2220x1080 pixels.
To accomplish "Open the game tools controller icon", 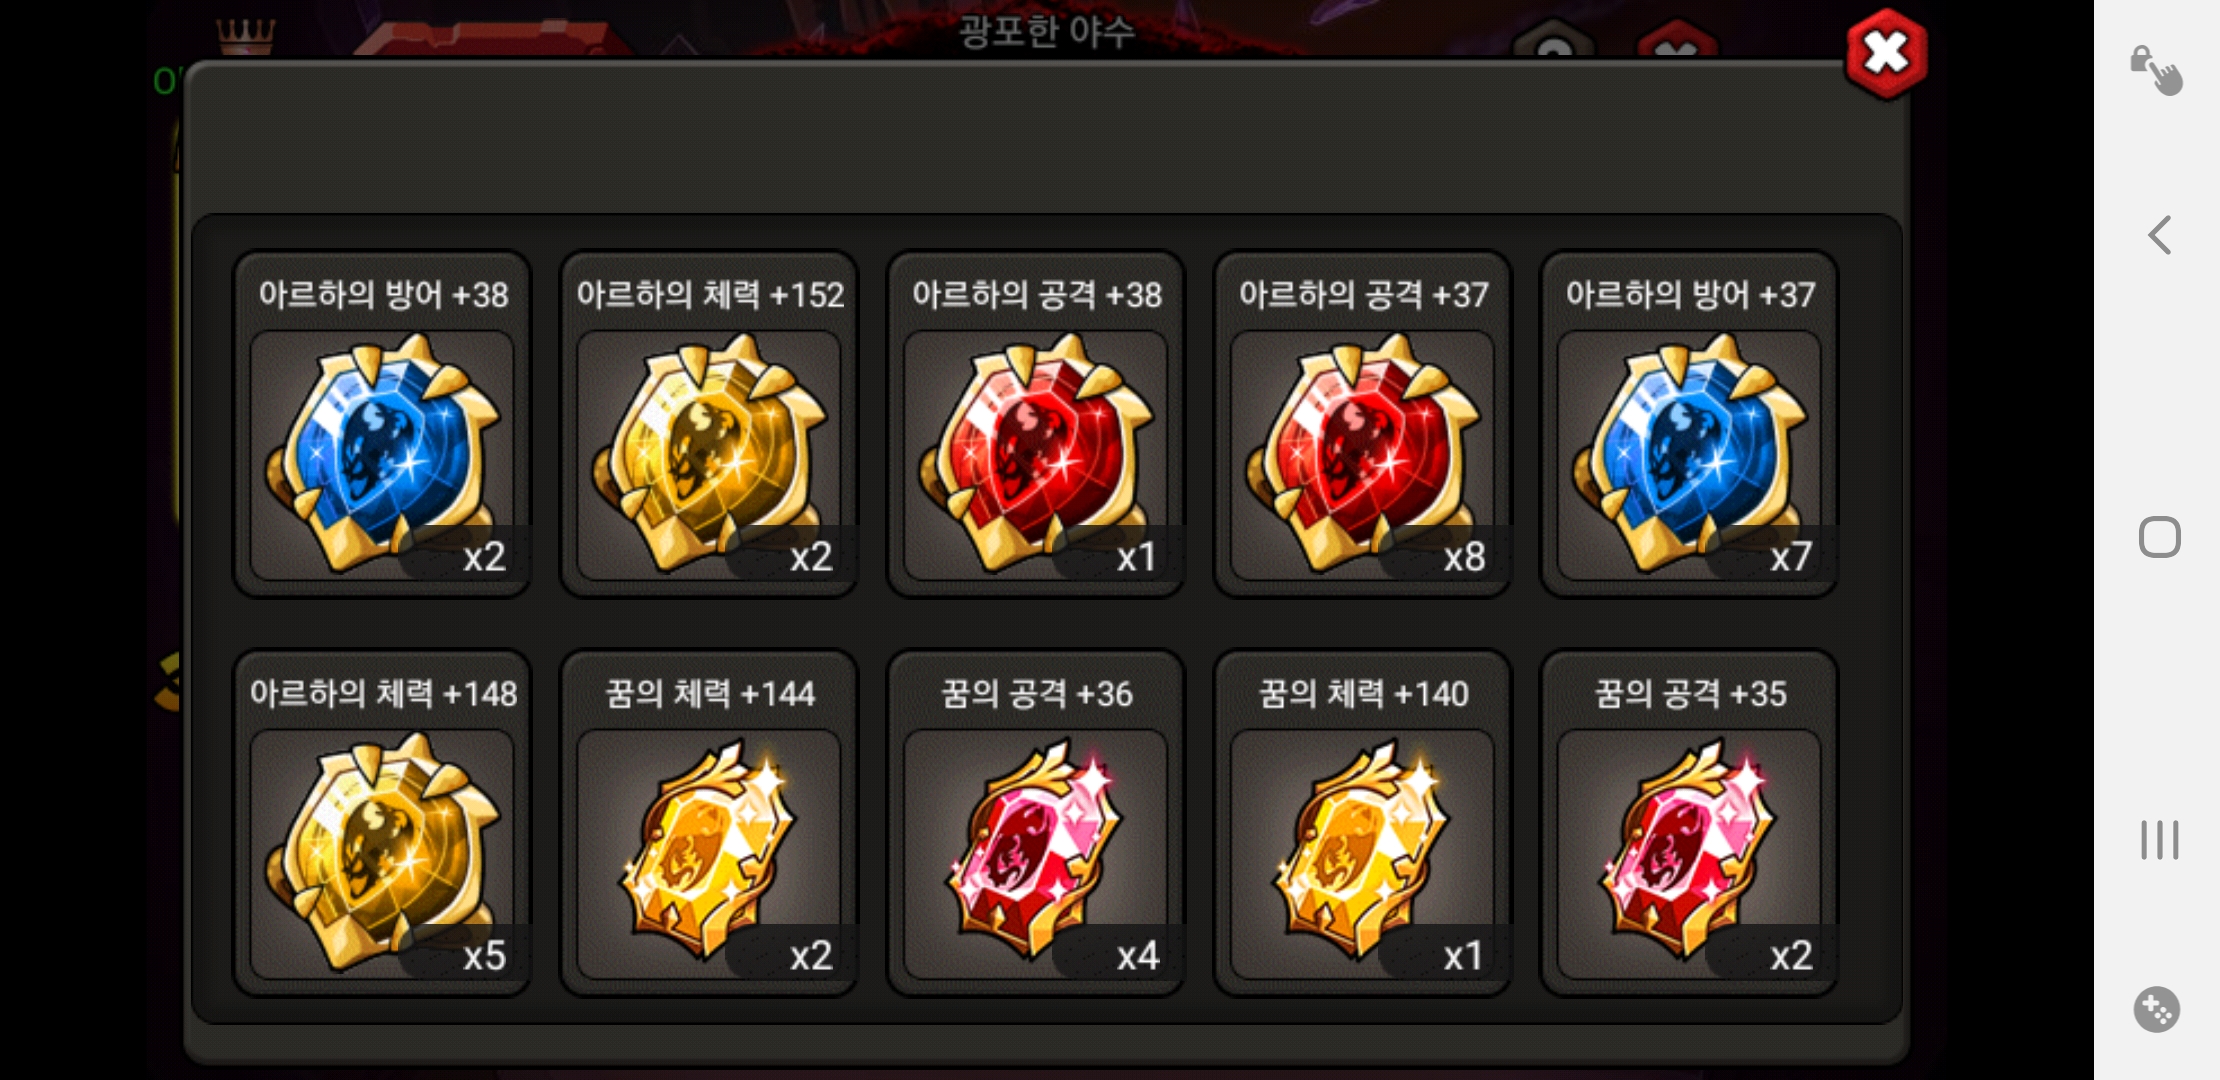I will (2157, 1010).
